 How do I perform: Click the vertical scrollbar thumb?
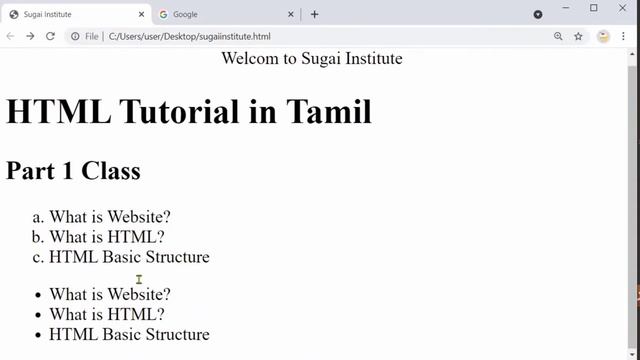(x=632, y=206)
